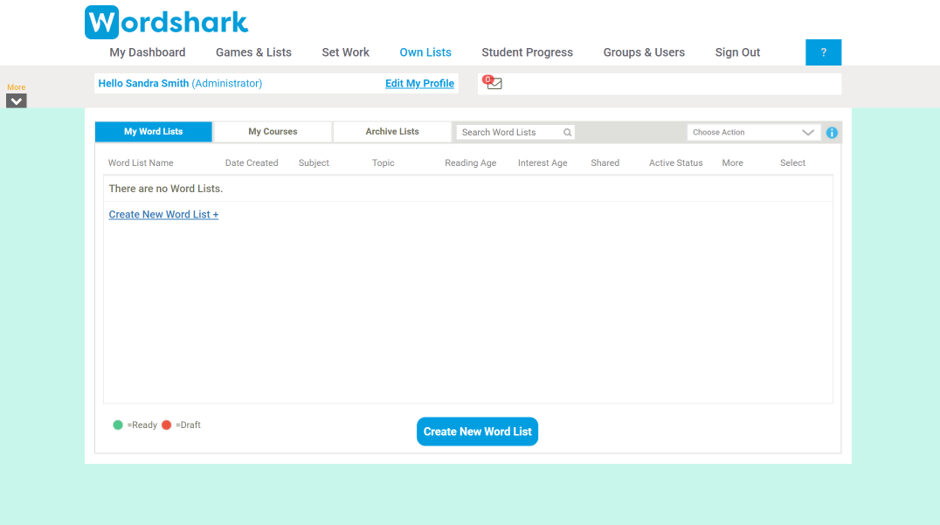
Task: Select Own Lists in navigation
Action: tap(426, 52)
